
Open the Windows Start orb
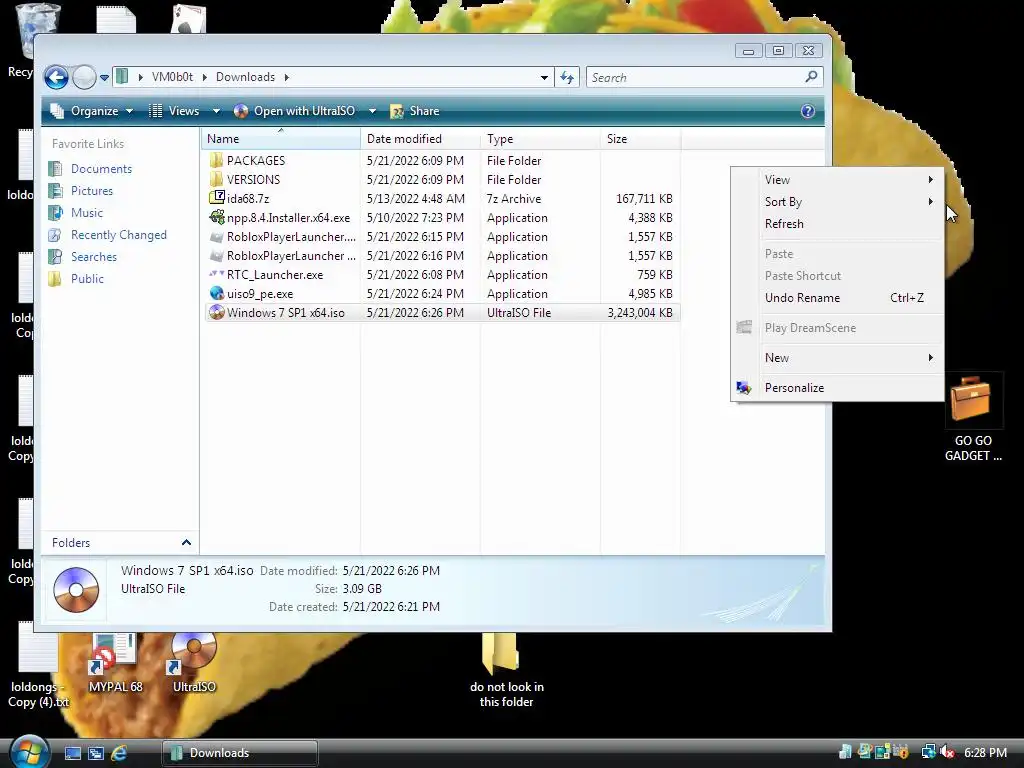(29, 751)
